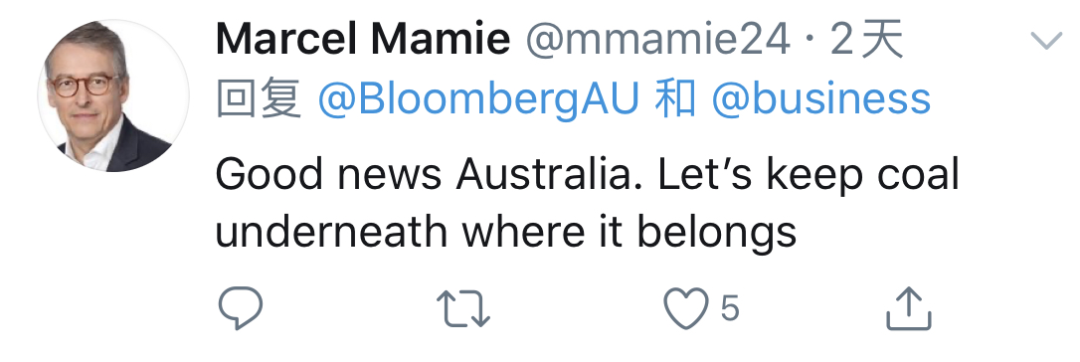The width and height of the screenshot is (1080, 362).
Task: Open the @mmamie24 handle
Action: tap(658, 42)
